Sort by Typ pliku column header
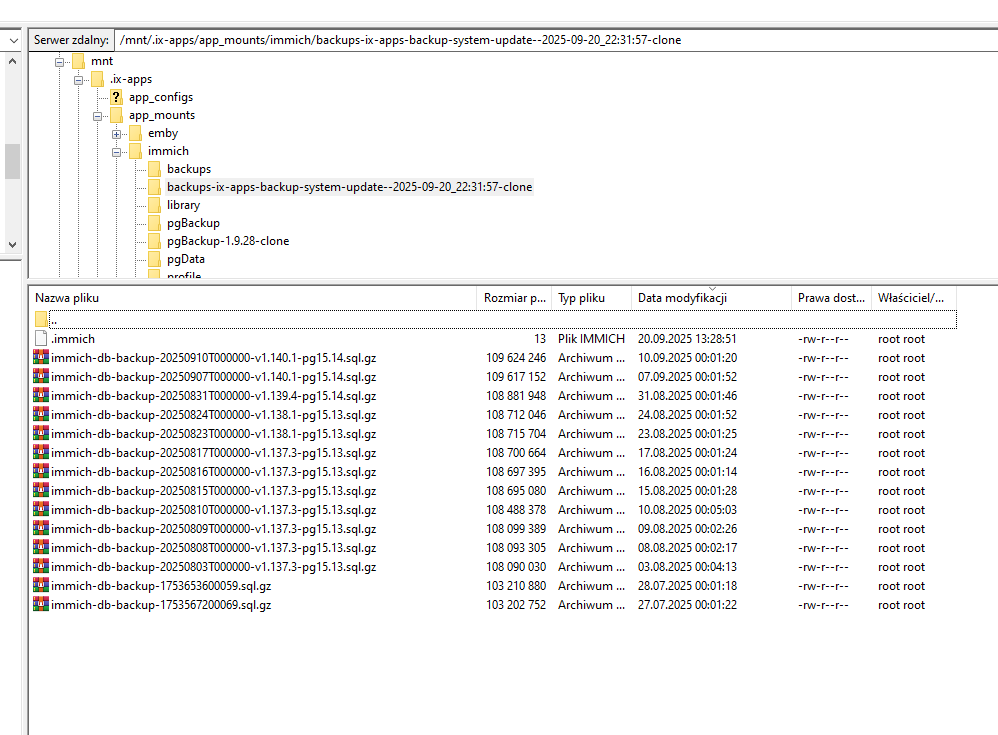 coord(591,298)
